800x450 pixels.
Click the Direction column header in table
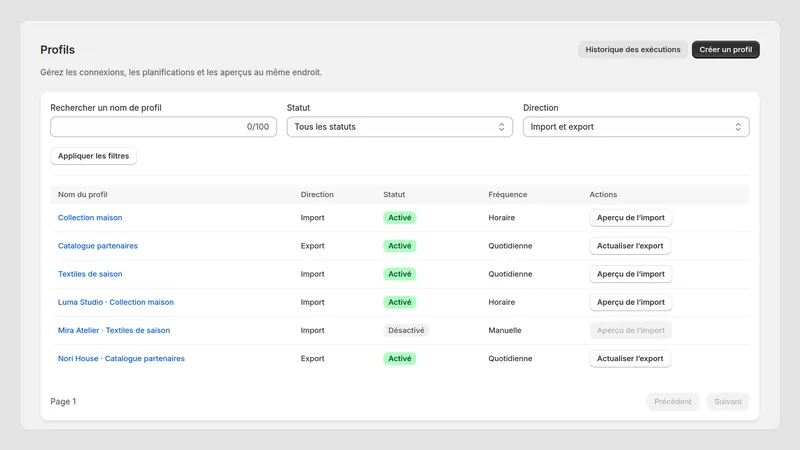(317, 194)
